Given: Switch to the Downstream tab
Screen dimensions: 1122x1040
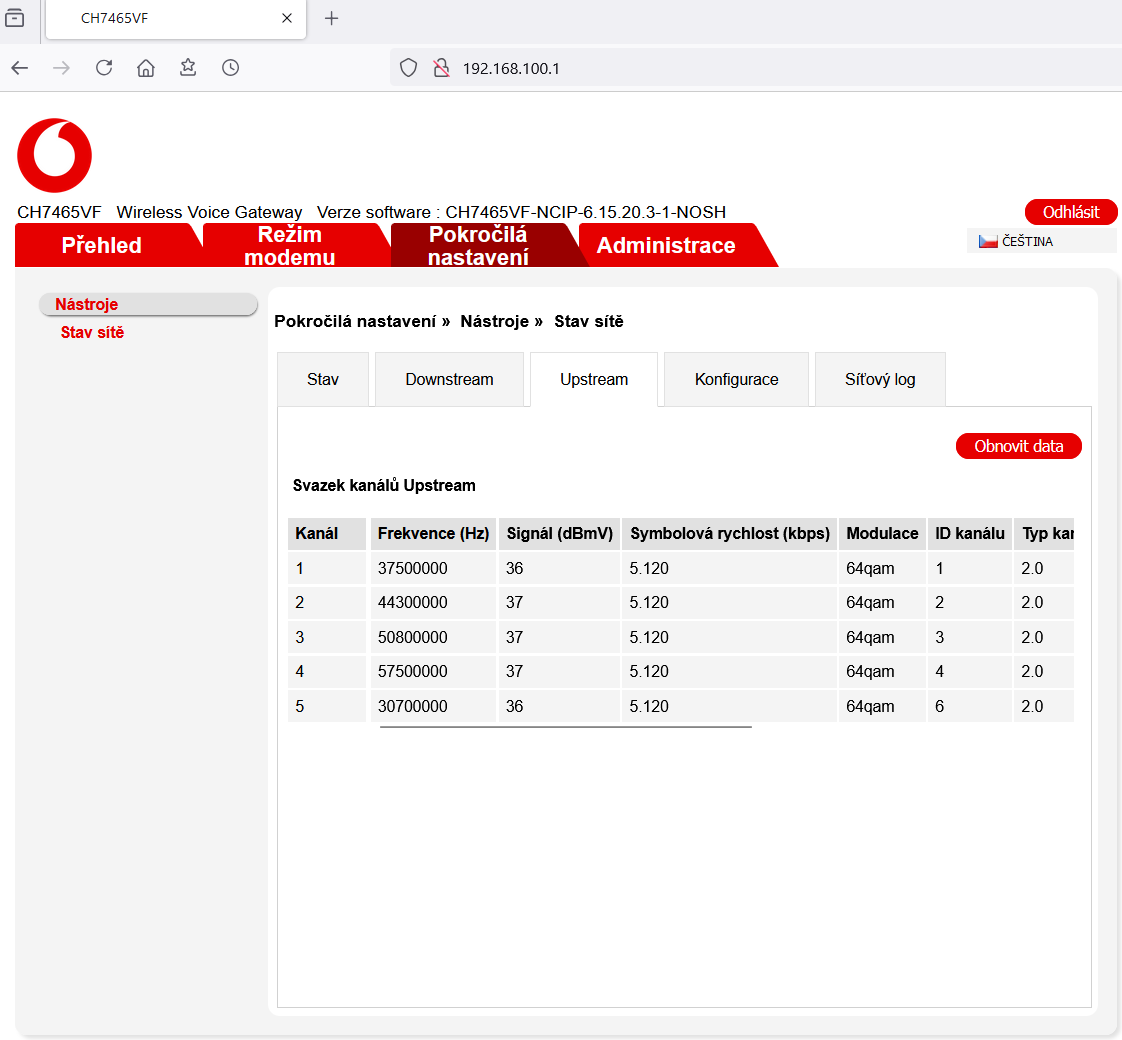Looking at the screenshot, I should (x=449, y=380).
